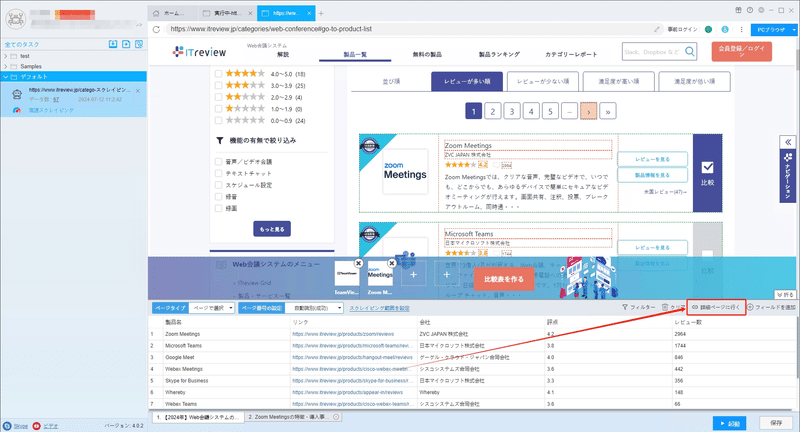Click the speedometer icon next to 高速スクレイピング

[17, 110]
